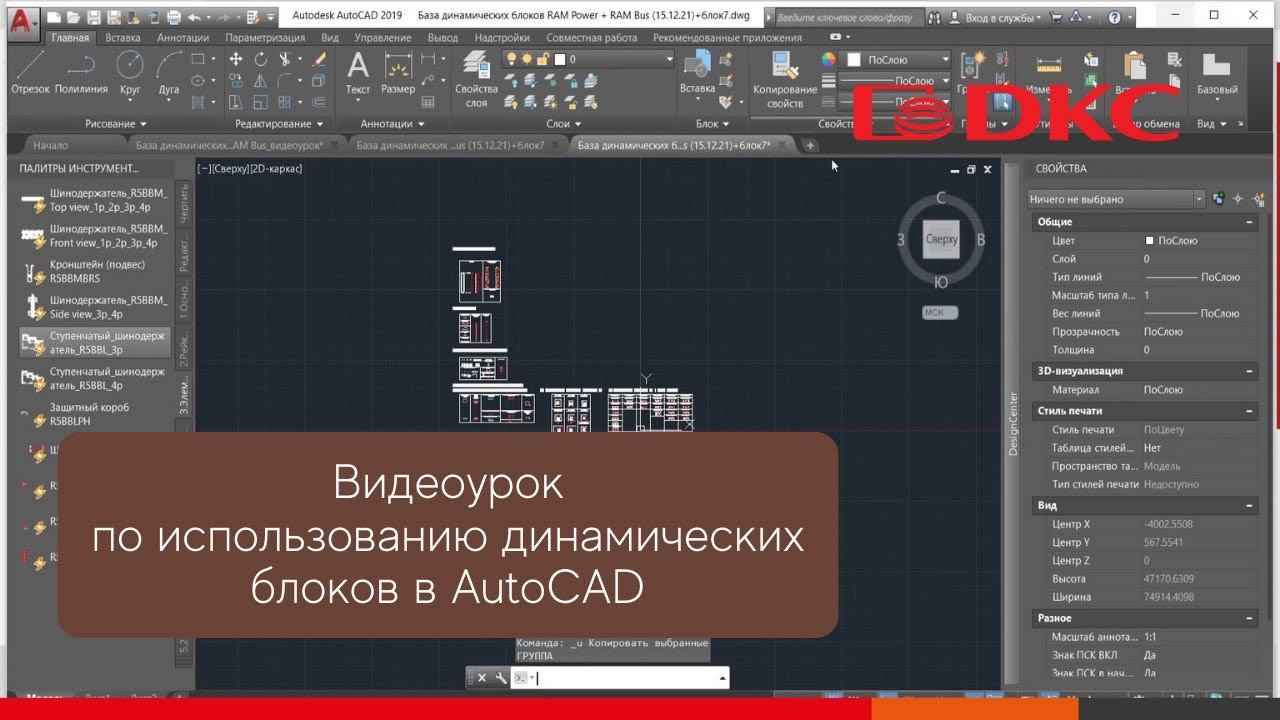1280x720 pixels.
Task: Switch to the Вывод ribbon tab
Action: (443, 38)
